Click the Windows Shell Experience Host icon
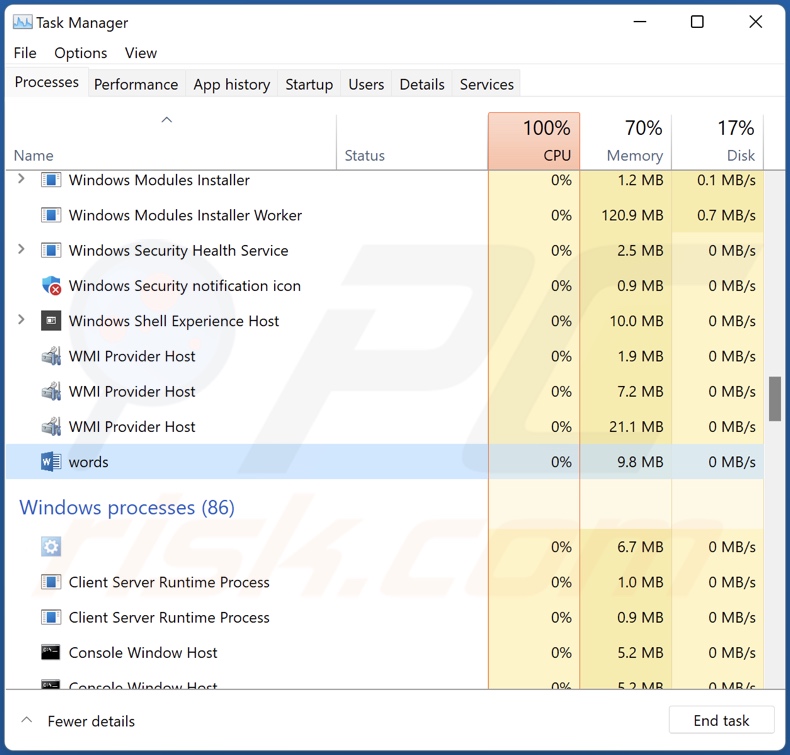This screenshot has height=755, width=790. (x=51, y=321)
